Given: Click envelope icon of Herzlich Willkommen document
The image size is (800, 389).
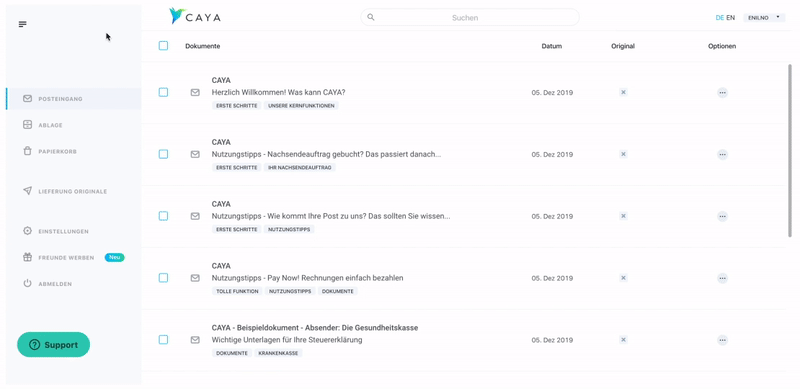Looking at the screenshot, I should coord(195,92).
